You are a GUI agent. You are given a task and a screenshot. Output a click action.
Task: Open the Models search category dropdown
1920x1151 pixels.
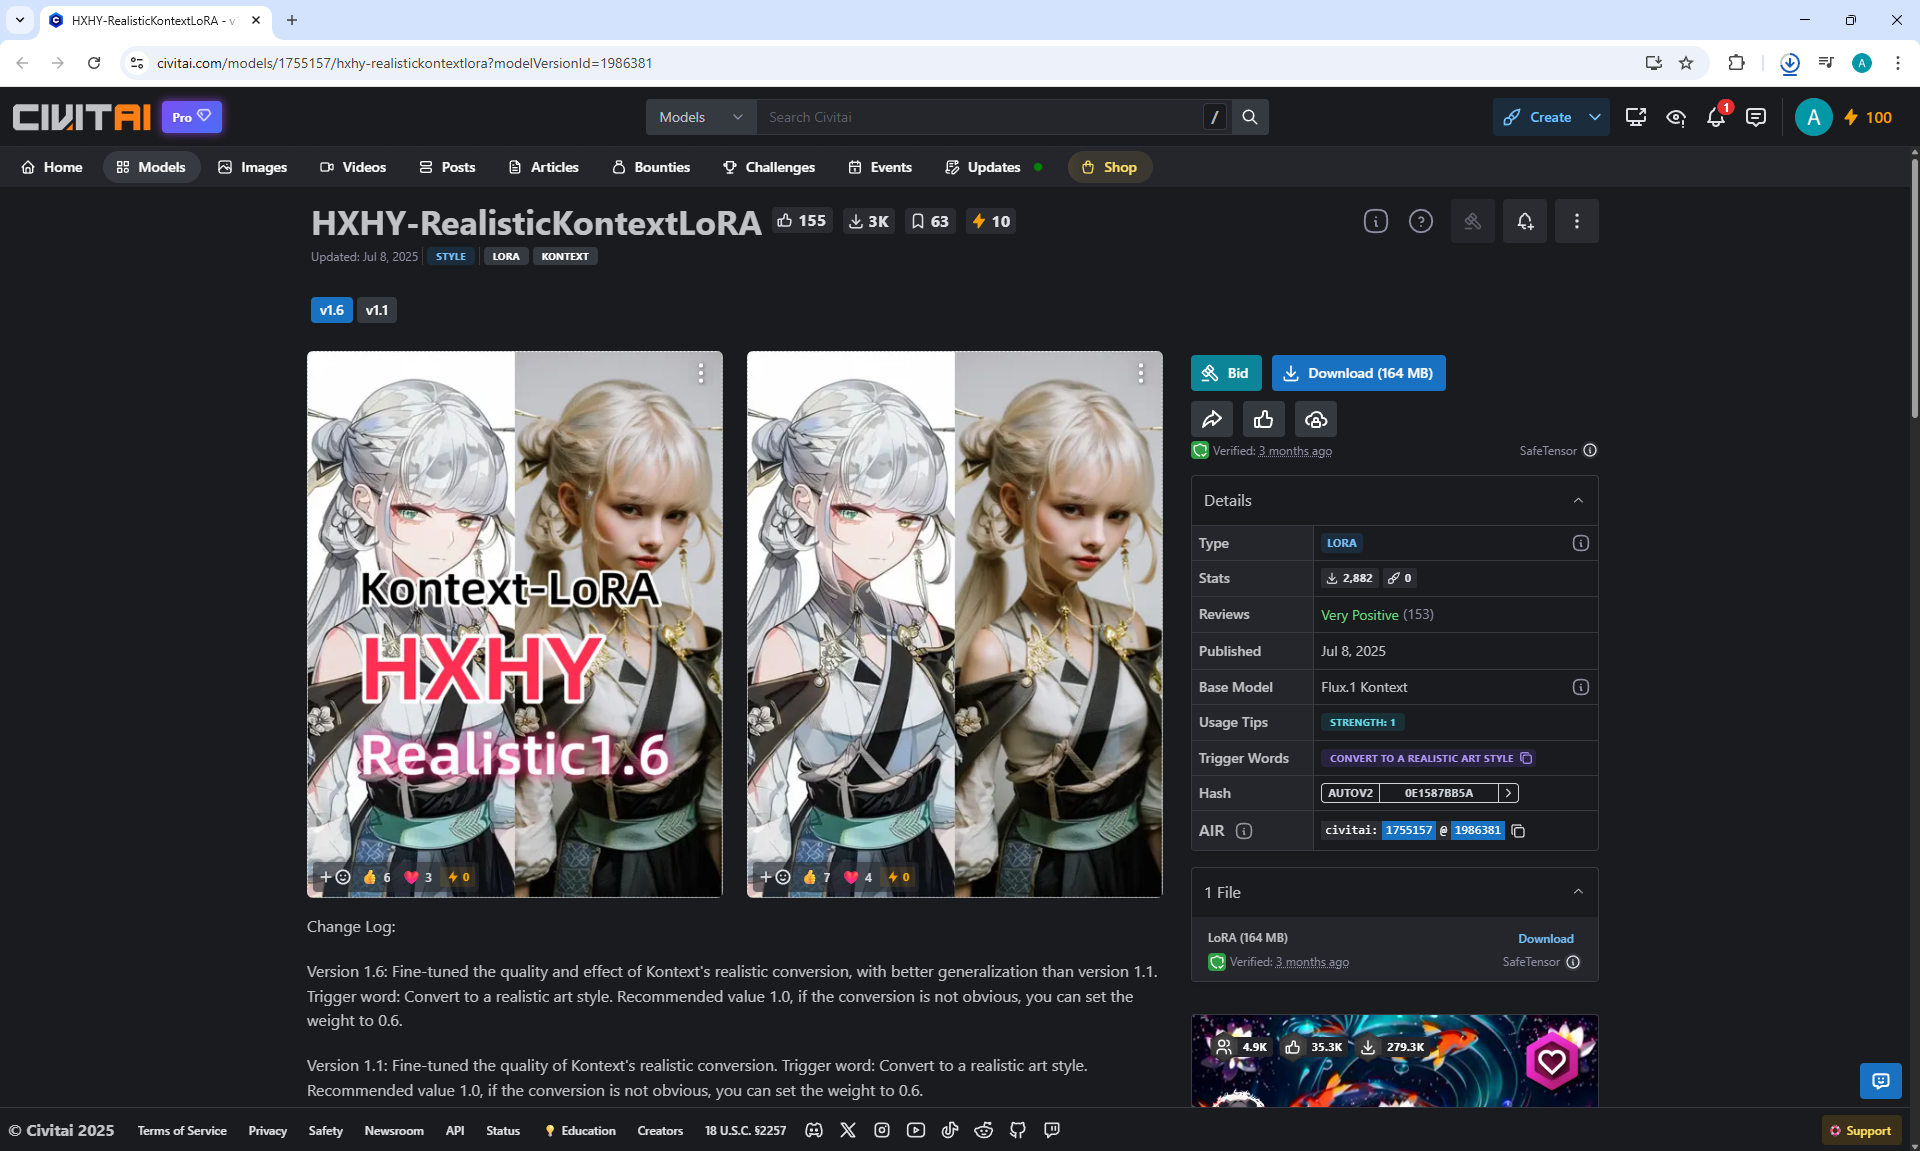[700, 117]
